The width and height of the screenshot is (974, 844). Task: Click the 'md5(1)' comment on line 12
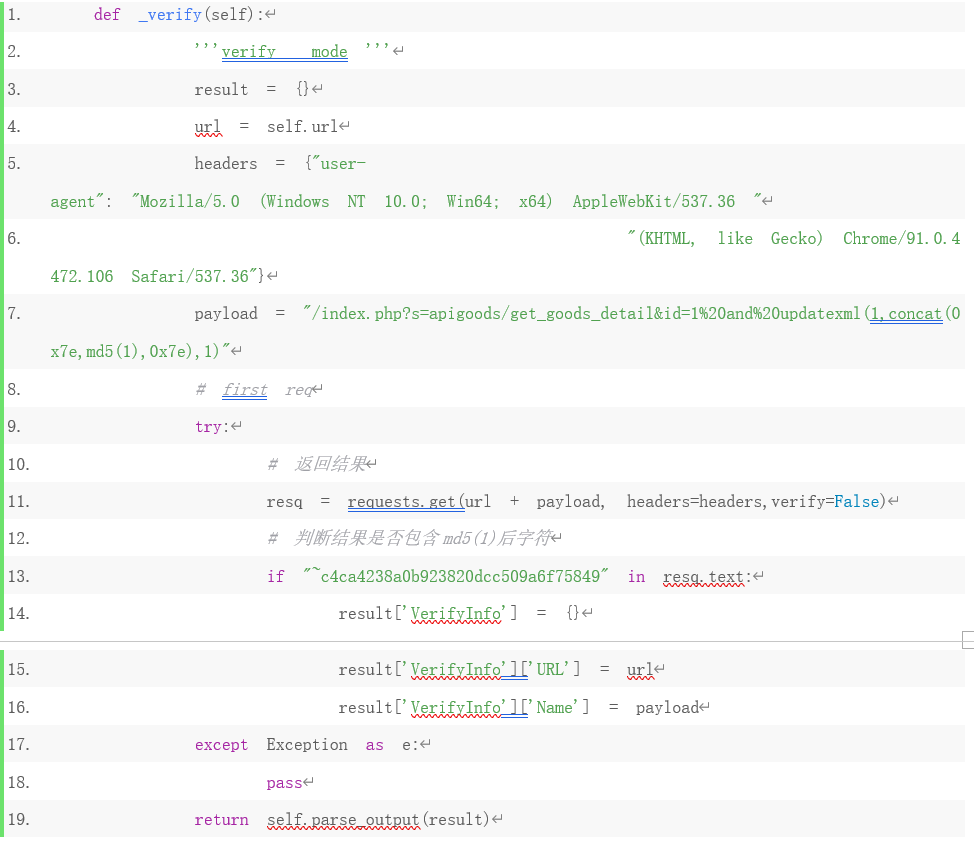point(470,538)
